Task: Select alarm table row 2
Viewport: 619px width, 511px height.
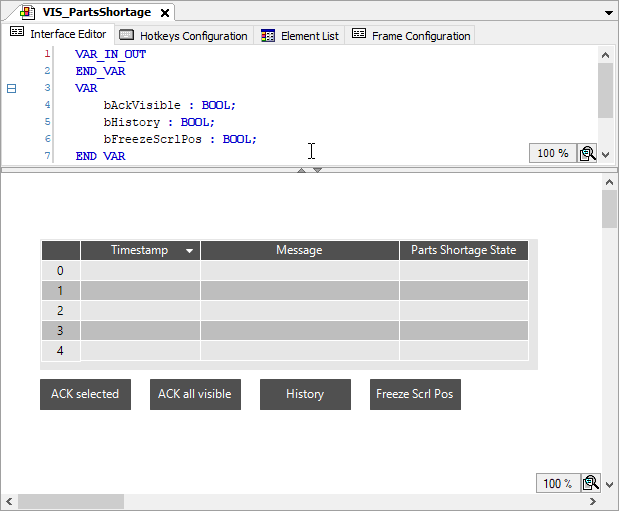Action: click(285, 311)
